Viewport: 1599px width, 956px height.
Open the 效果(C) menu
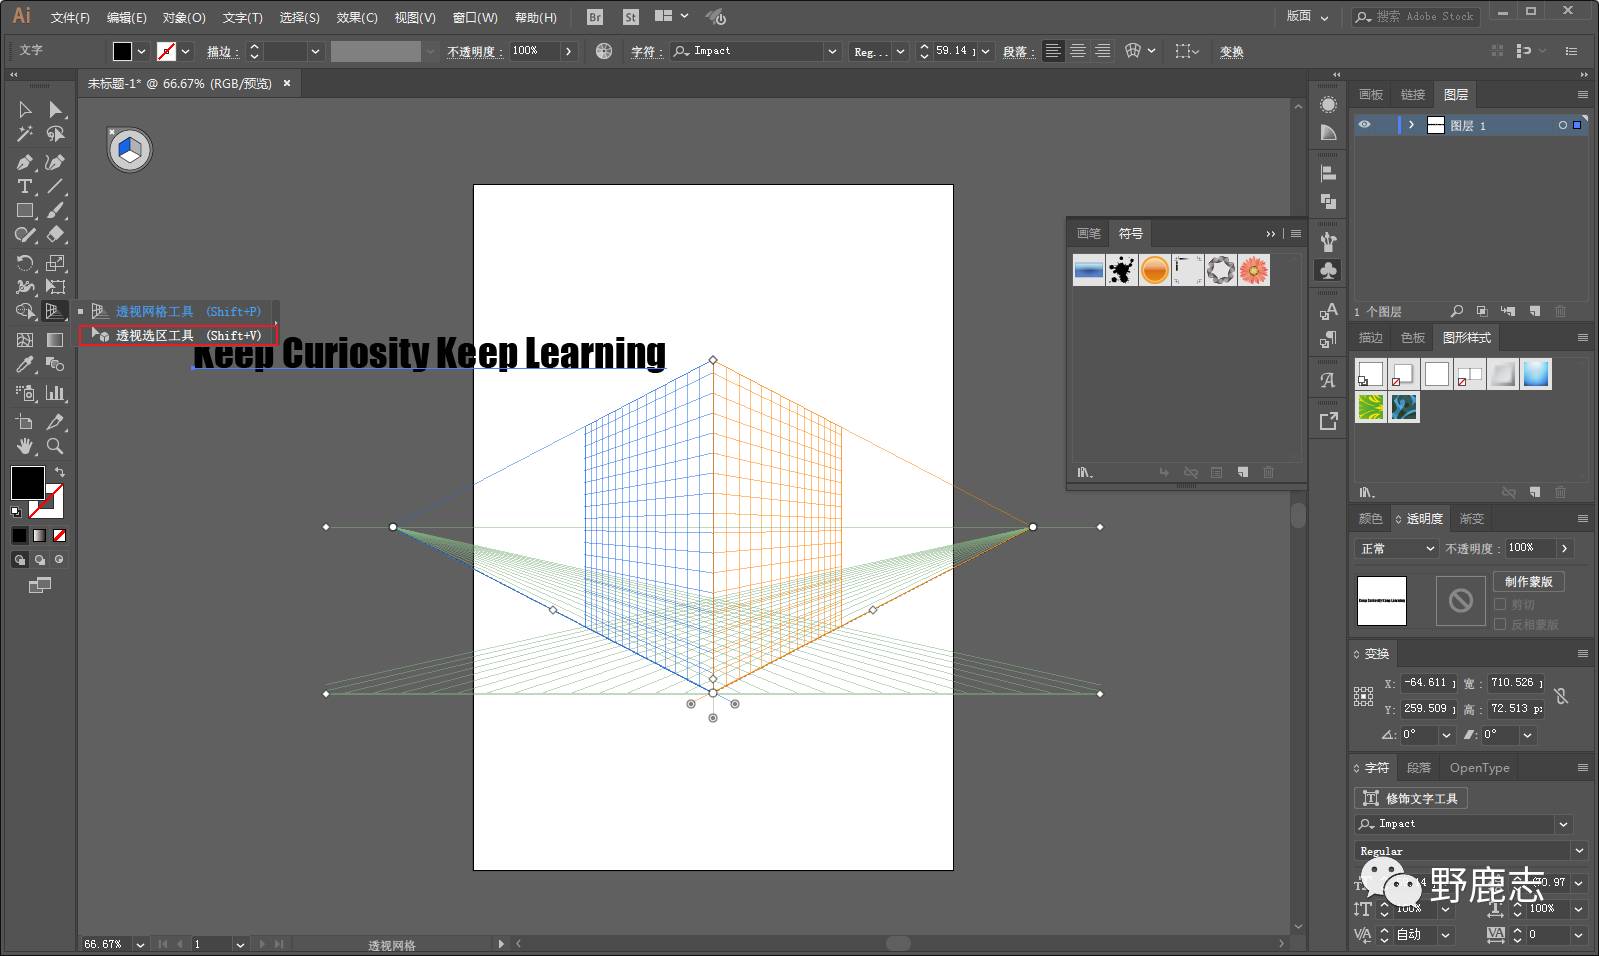[x=357, y=17]
